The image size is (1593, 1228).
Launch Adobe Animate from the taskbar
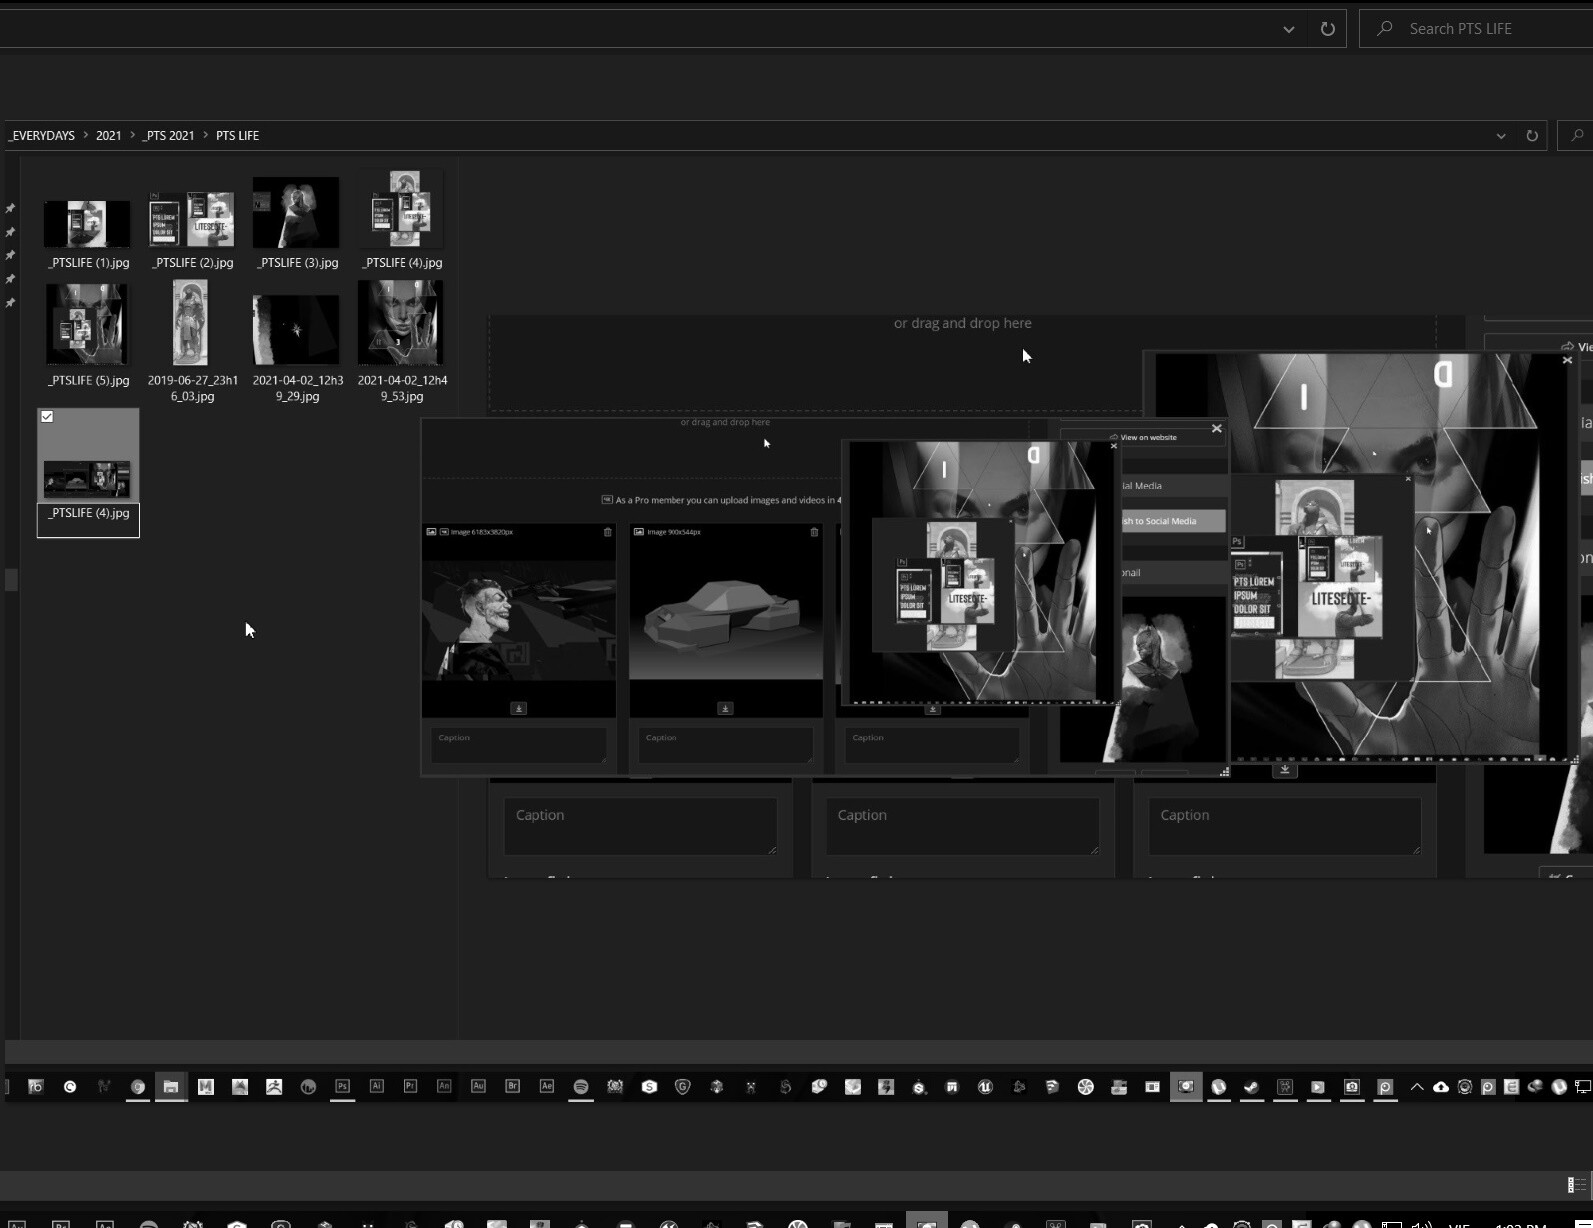(x=444, y=1086)
